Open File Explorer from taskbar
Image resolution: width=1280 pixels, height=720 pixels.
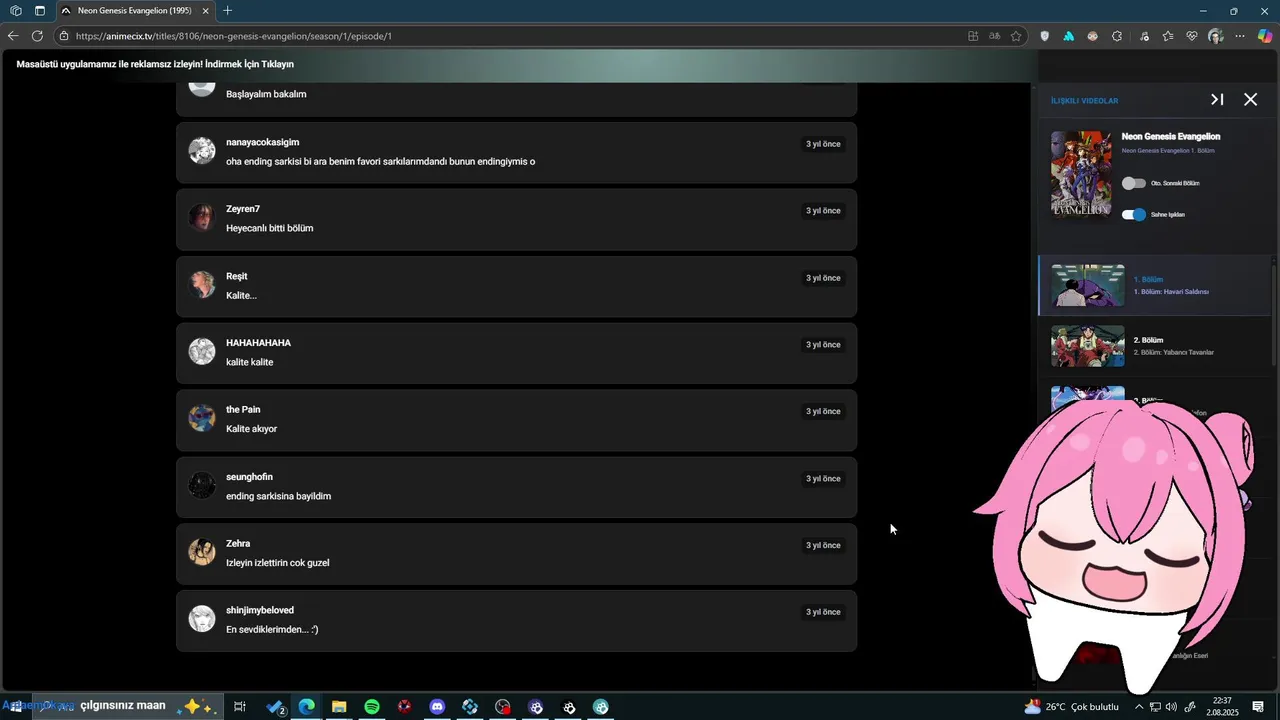pos(339,707)
